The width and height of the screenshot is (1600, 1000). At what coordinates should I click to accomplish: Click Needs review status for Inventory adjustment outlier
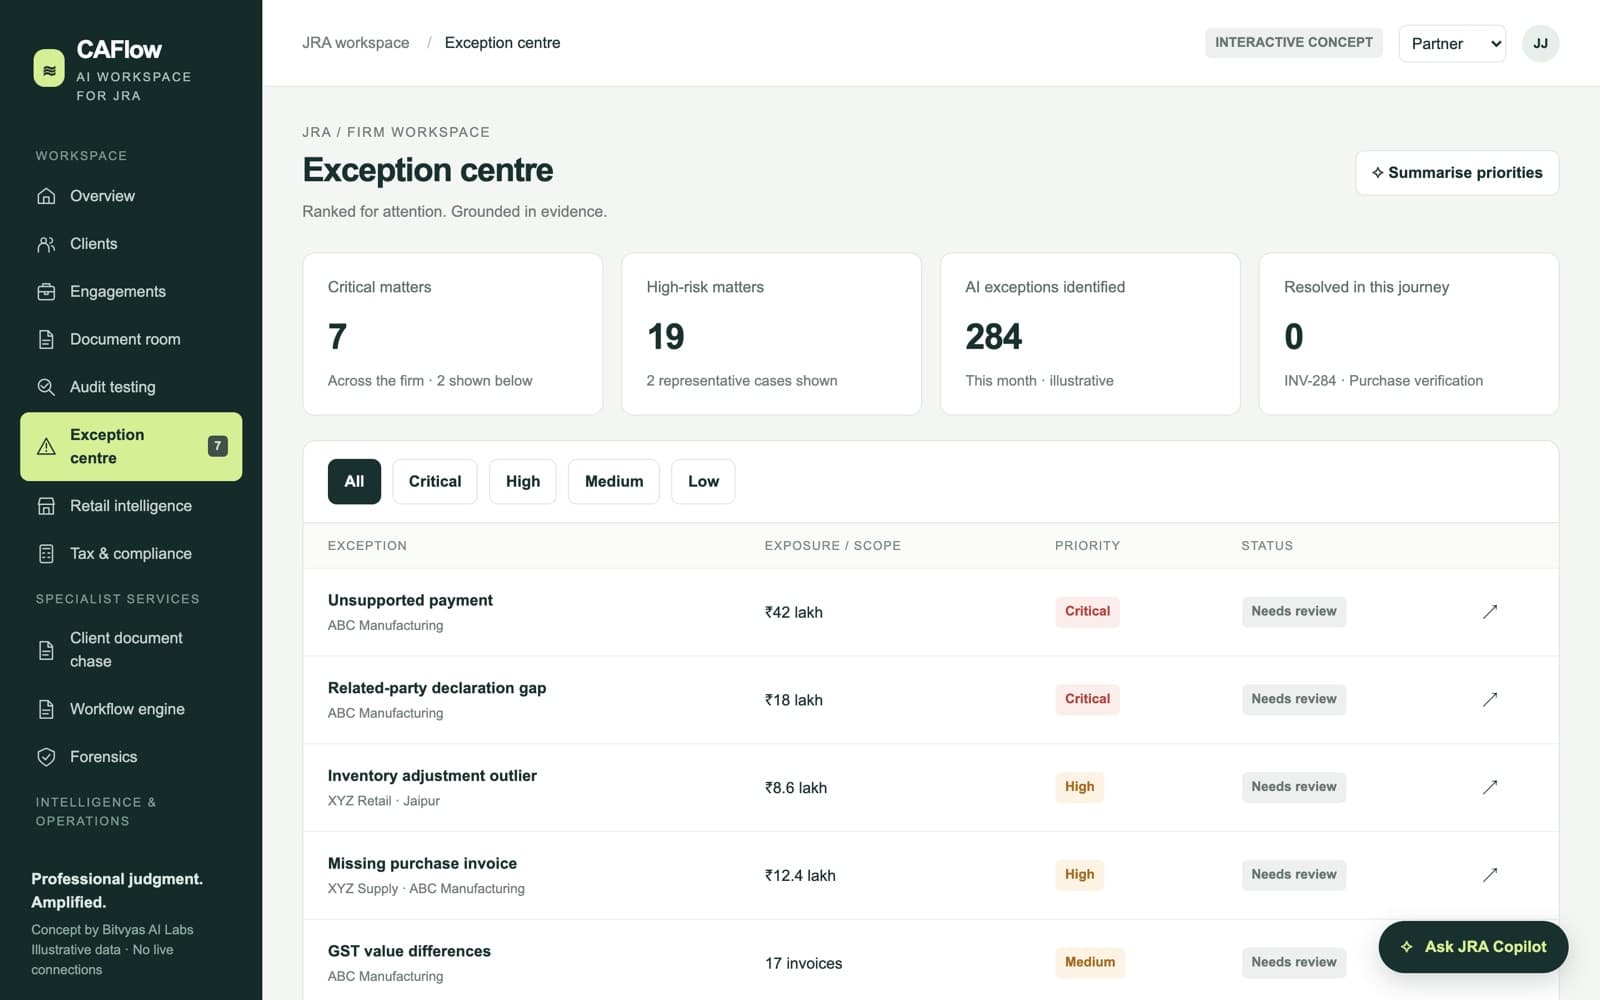[x=1294, y=787]
